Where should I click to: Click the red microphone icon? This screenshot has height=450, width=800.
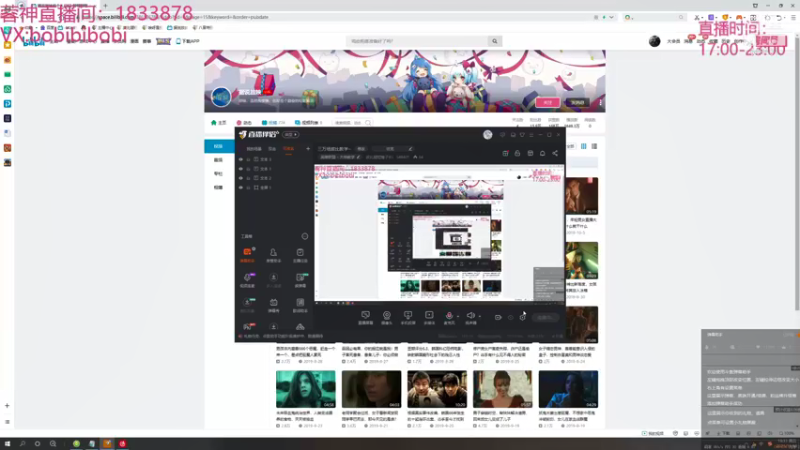[x=448, y=316]
